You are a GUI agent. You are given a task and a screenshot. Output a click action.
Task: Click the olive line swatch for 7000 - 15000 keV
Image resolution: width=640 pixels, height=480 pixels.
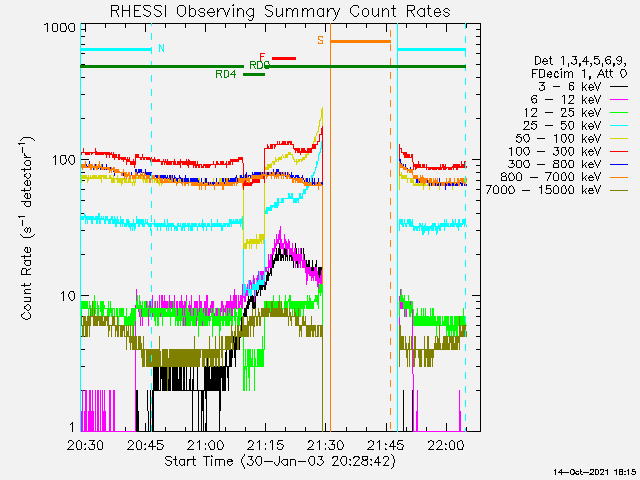[x=619, y=191]
